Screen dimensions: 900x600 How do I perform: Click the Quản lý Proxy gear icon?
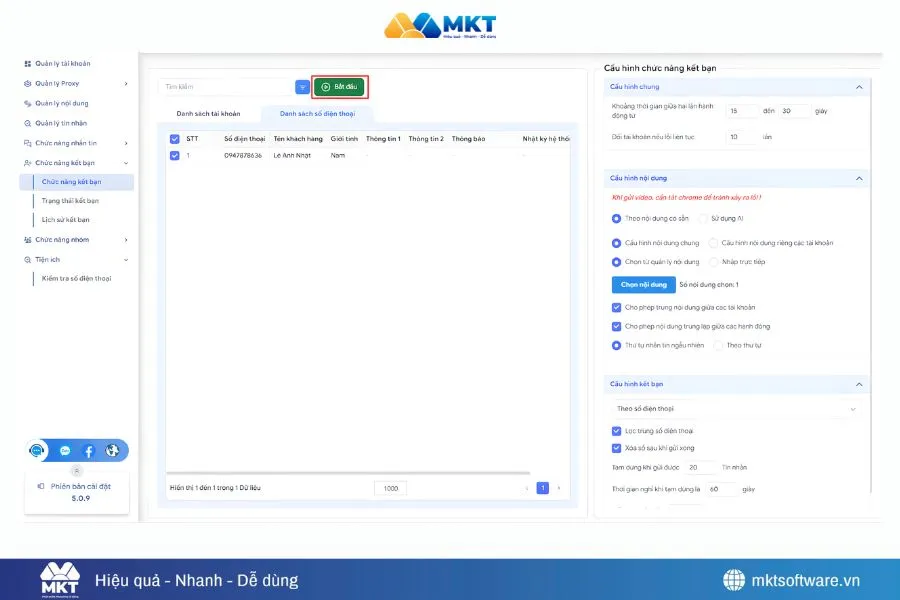pyautogui.click(x=27, y=83)
